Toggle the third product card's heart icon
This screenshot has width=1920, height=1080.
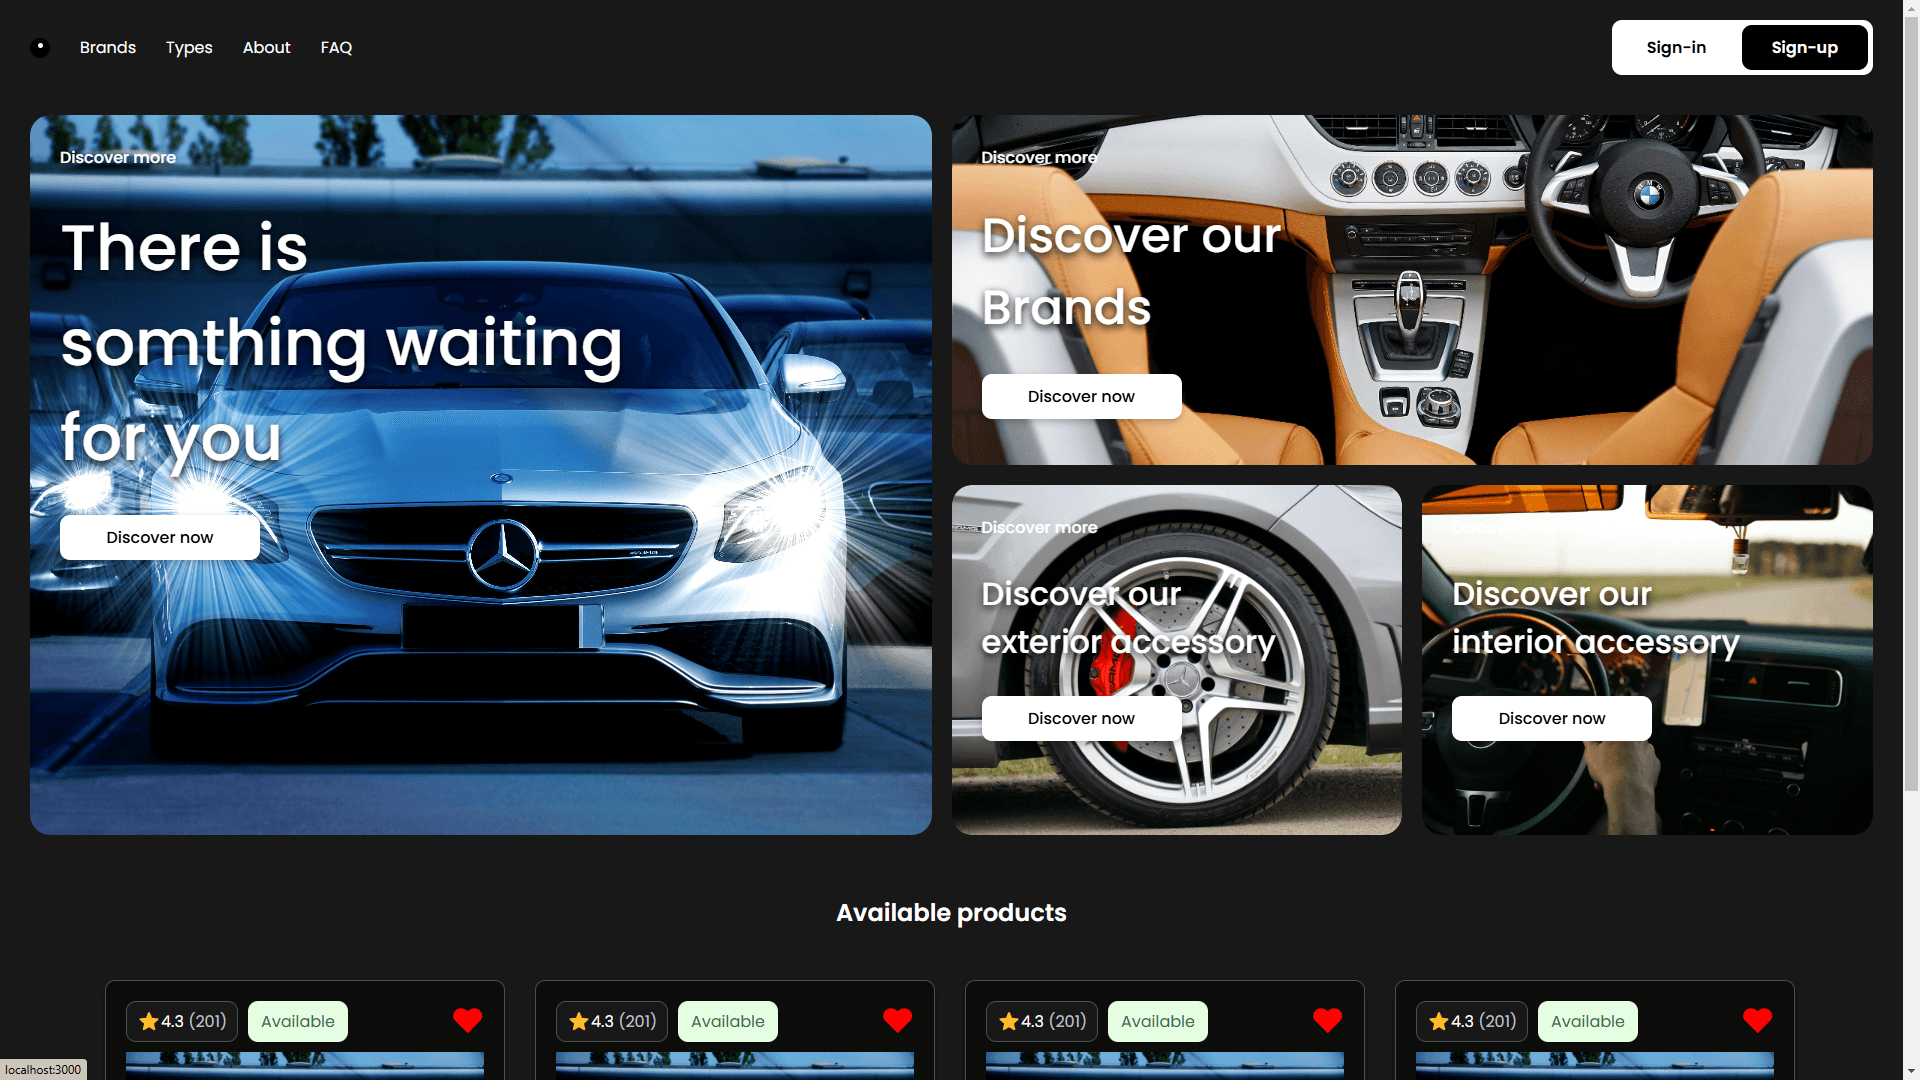[1327, 1020]
